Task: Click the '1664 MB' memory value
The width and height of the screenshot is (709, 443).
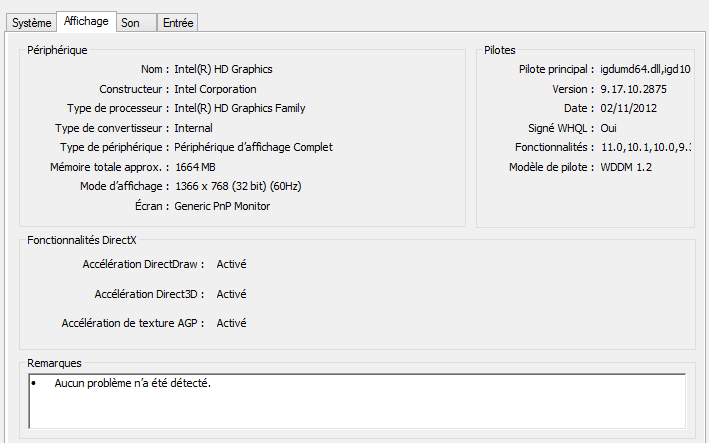Action: pos(195,167)
